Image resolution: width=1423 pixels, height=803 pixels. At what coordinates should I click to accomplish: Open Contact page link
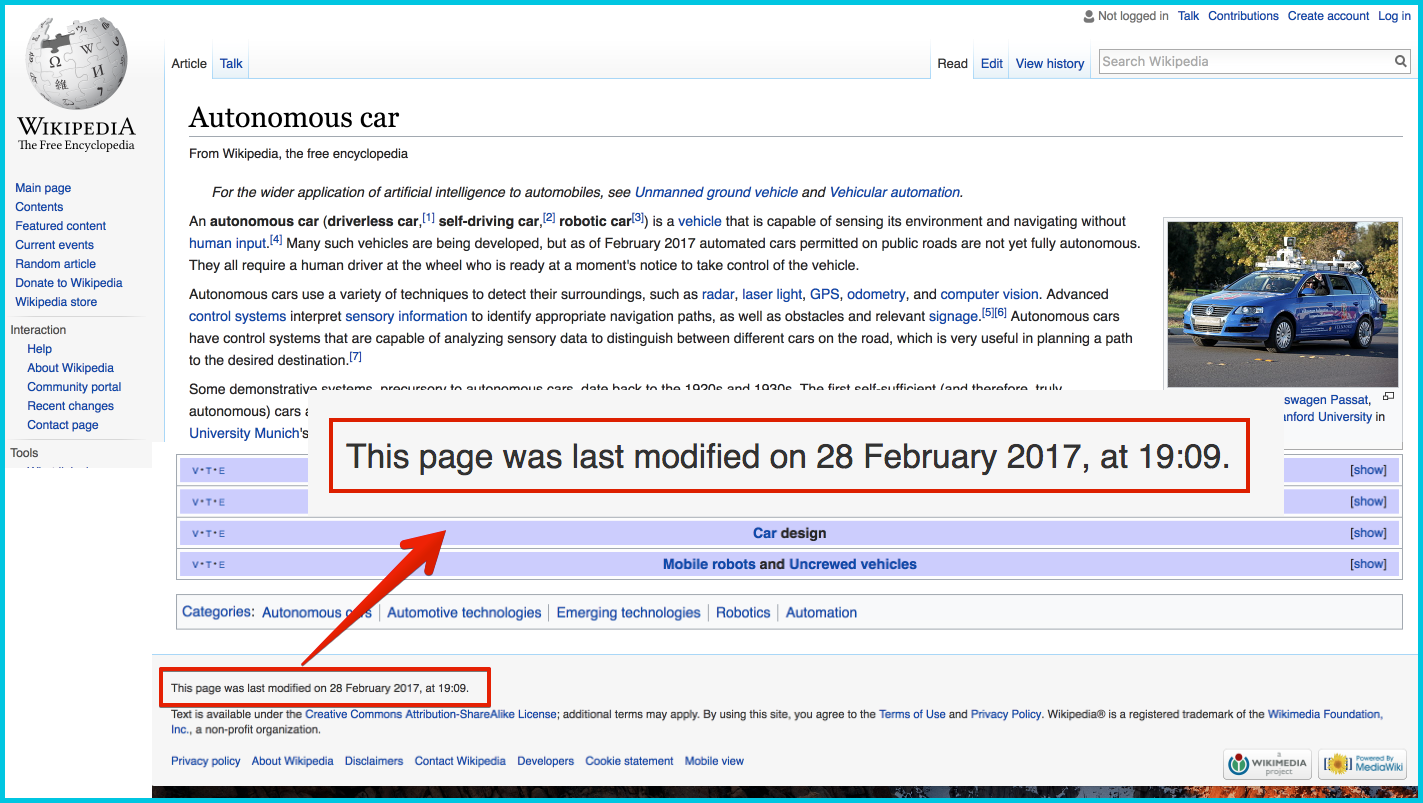(x=62, y=425)
